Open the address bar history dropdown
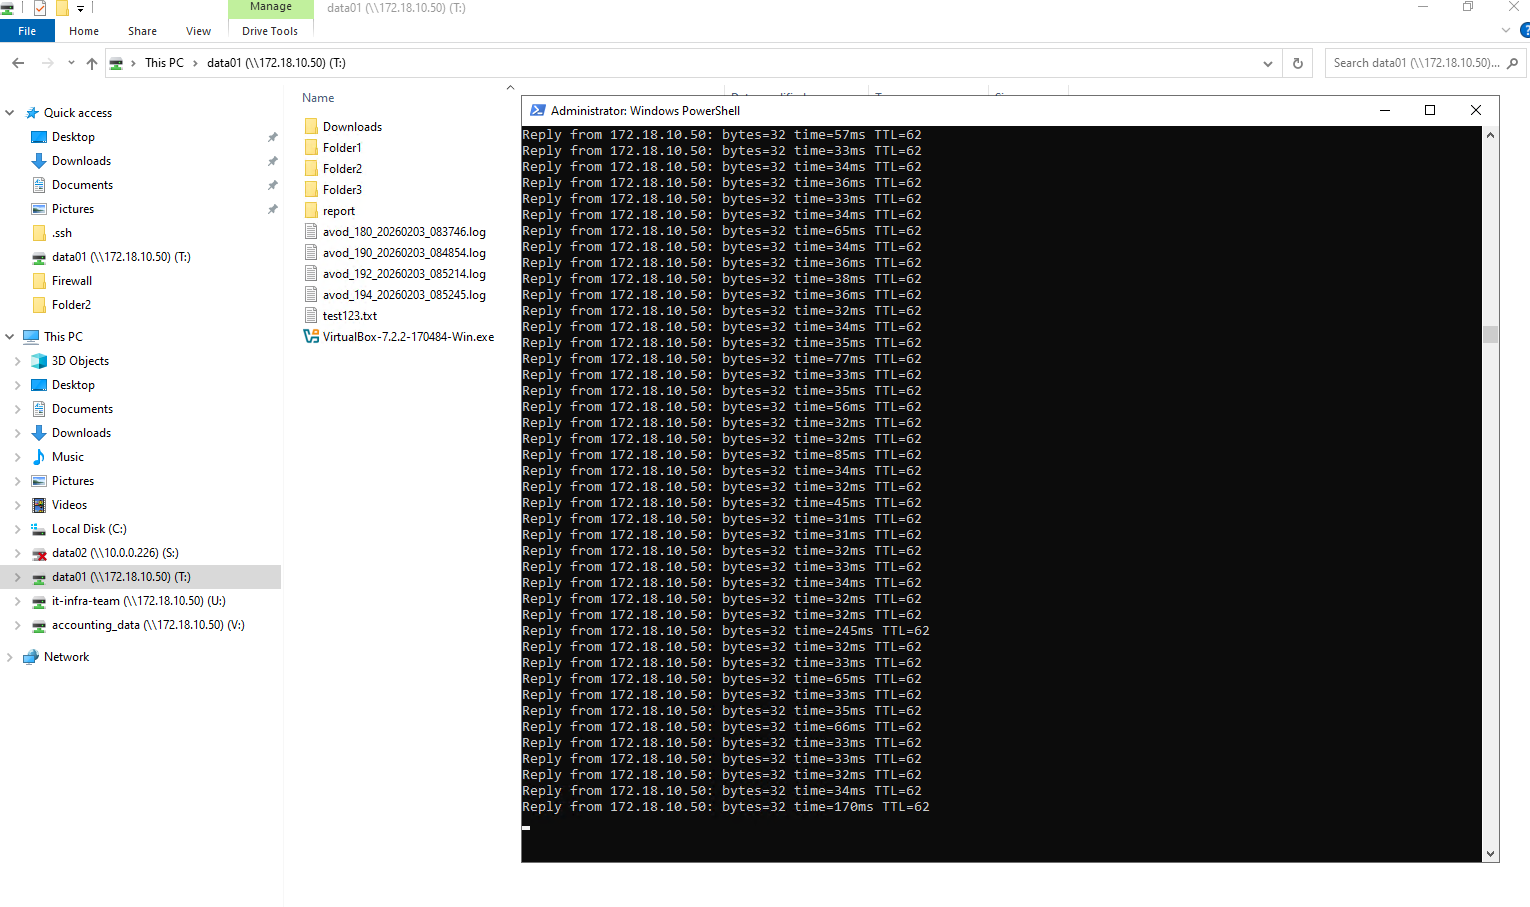The width and height of the screenshot is (1530, 907). click(1268, 63)
